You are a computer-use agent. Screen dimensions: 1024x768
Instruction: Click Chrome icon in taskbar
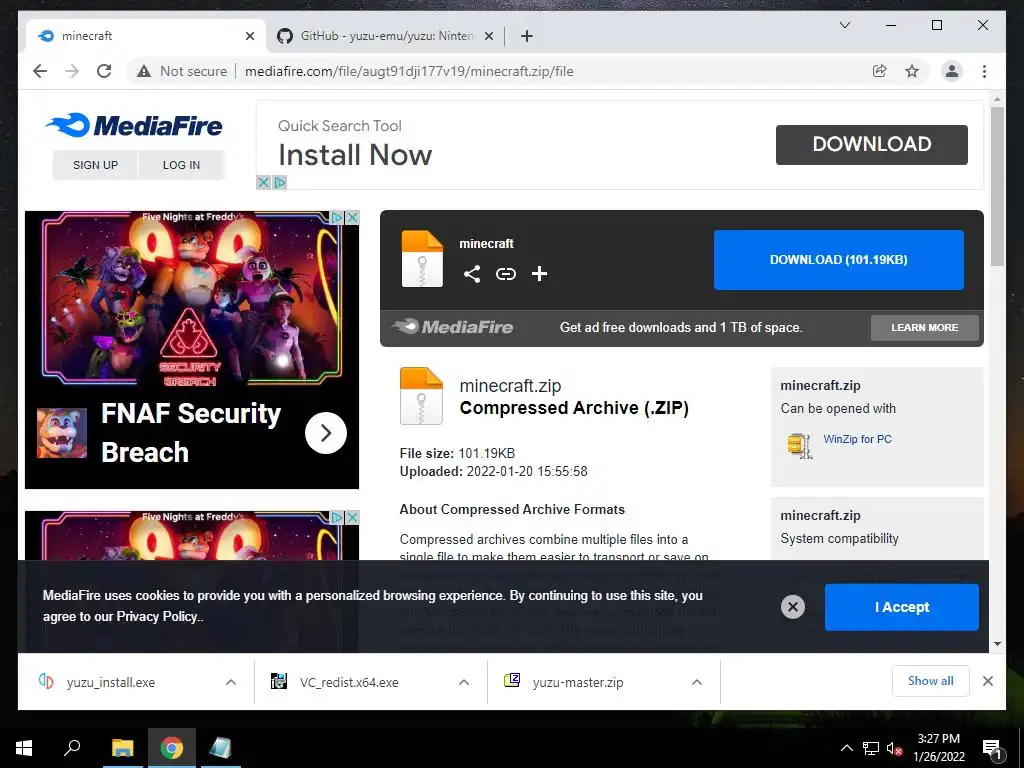(x=172, y=748)
